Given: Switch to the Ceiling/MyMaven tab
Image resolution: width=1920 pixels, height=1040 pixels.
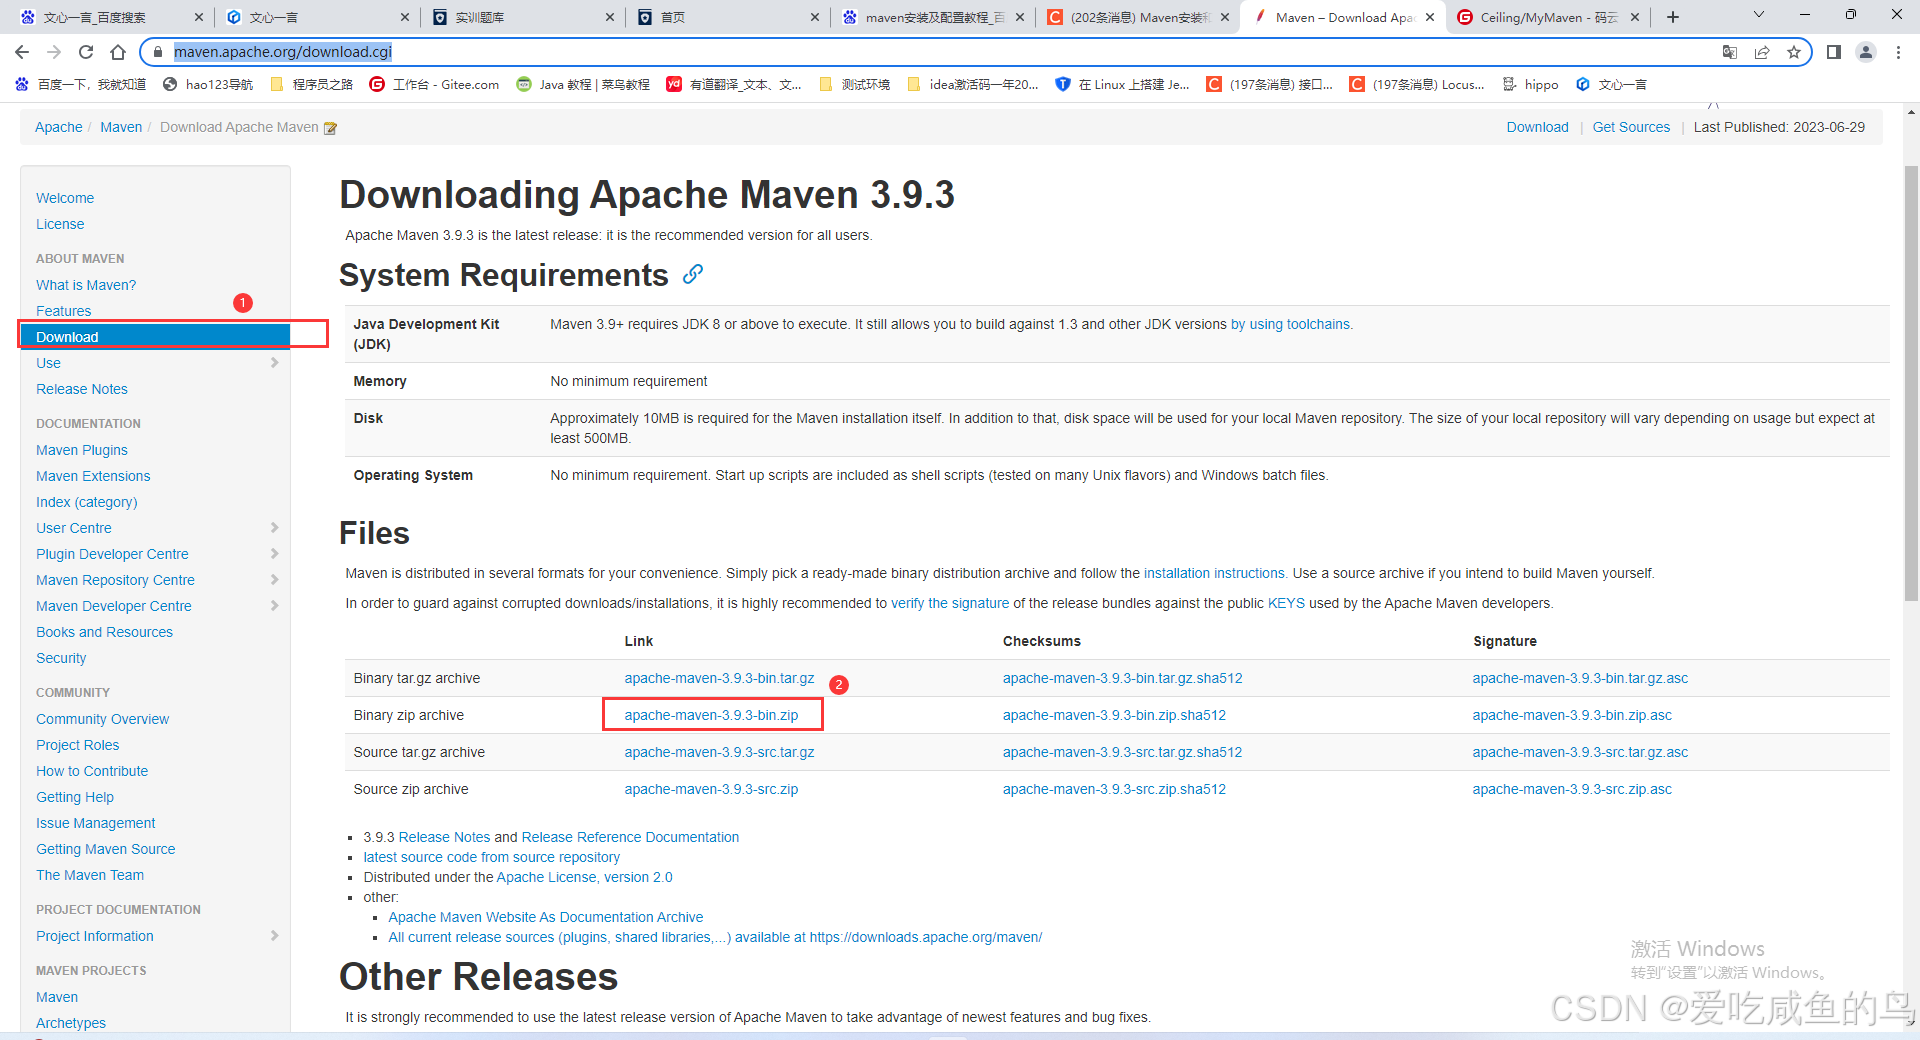Looking at the screenshot, I should [1547, 17].
